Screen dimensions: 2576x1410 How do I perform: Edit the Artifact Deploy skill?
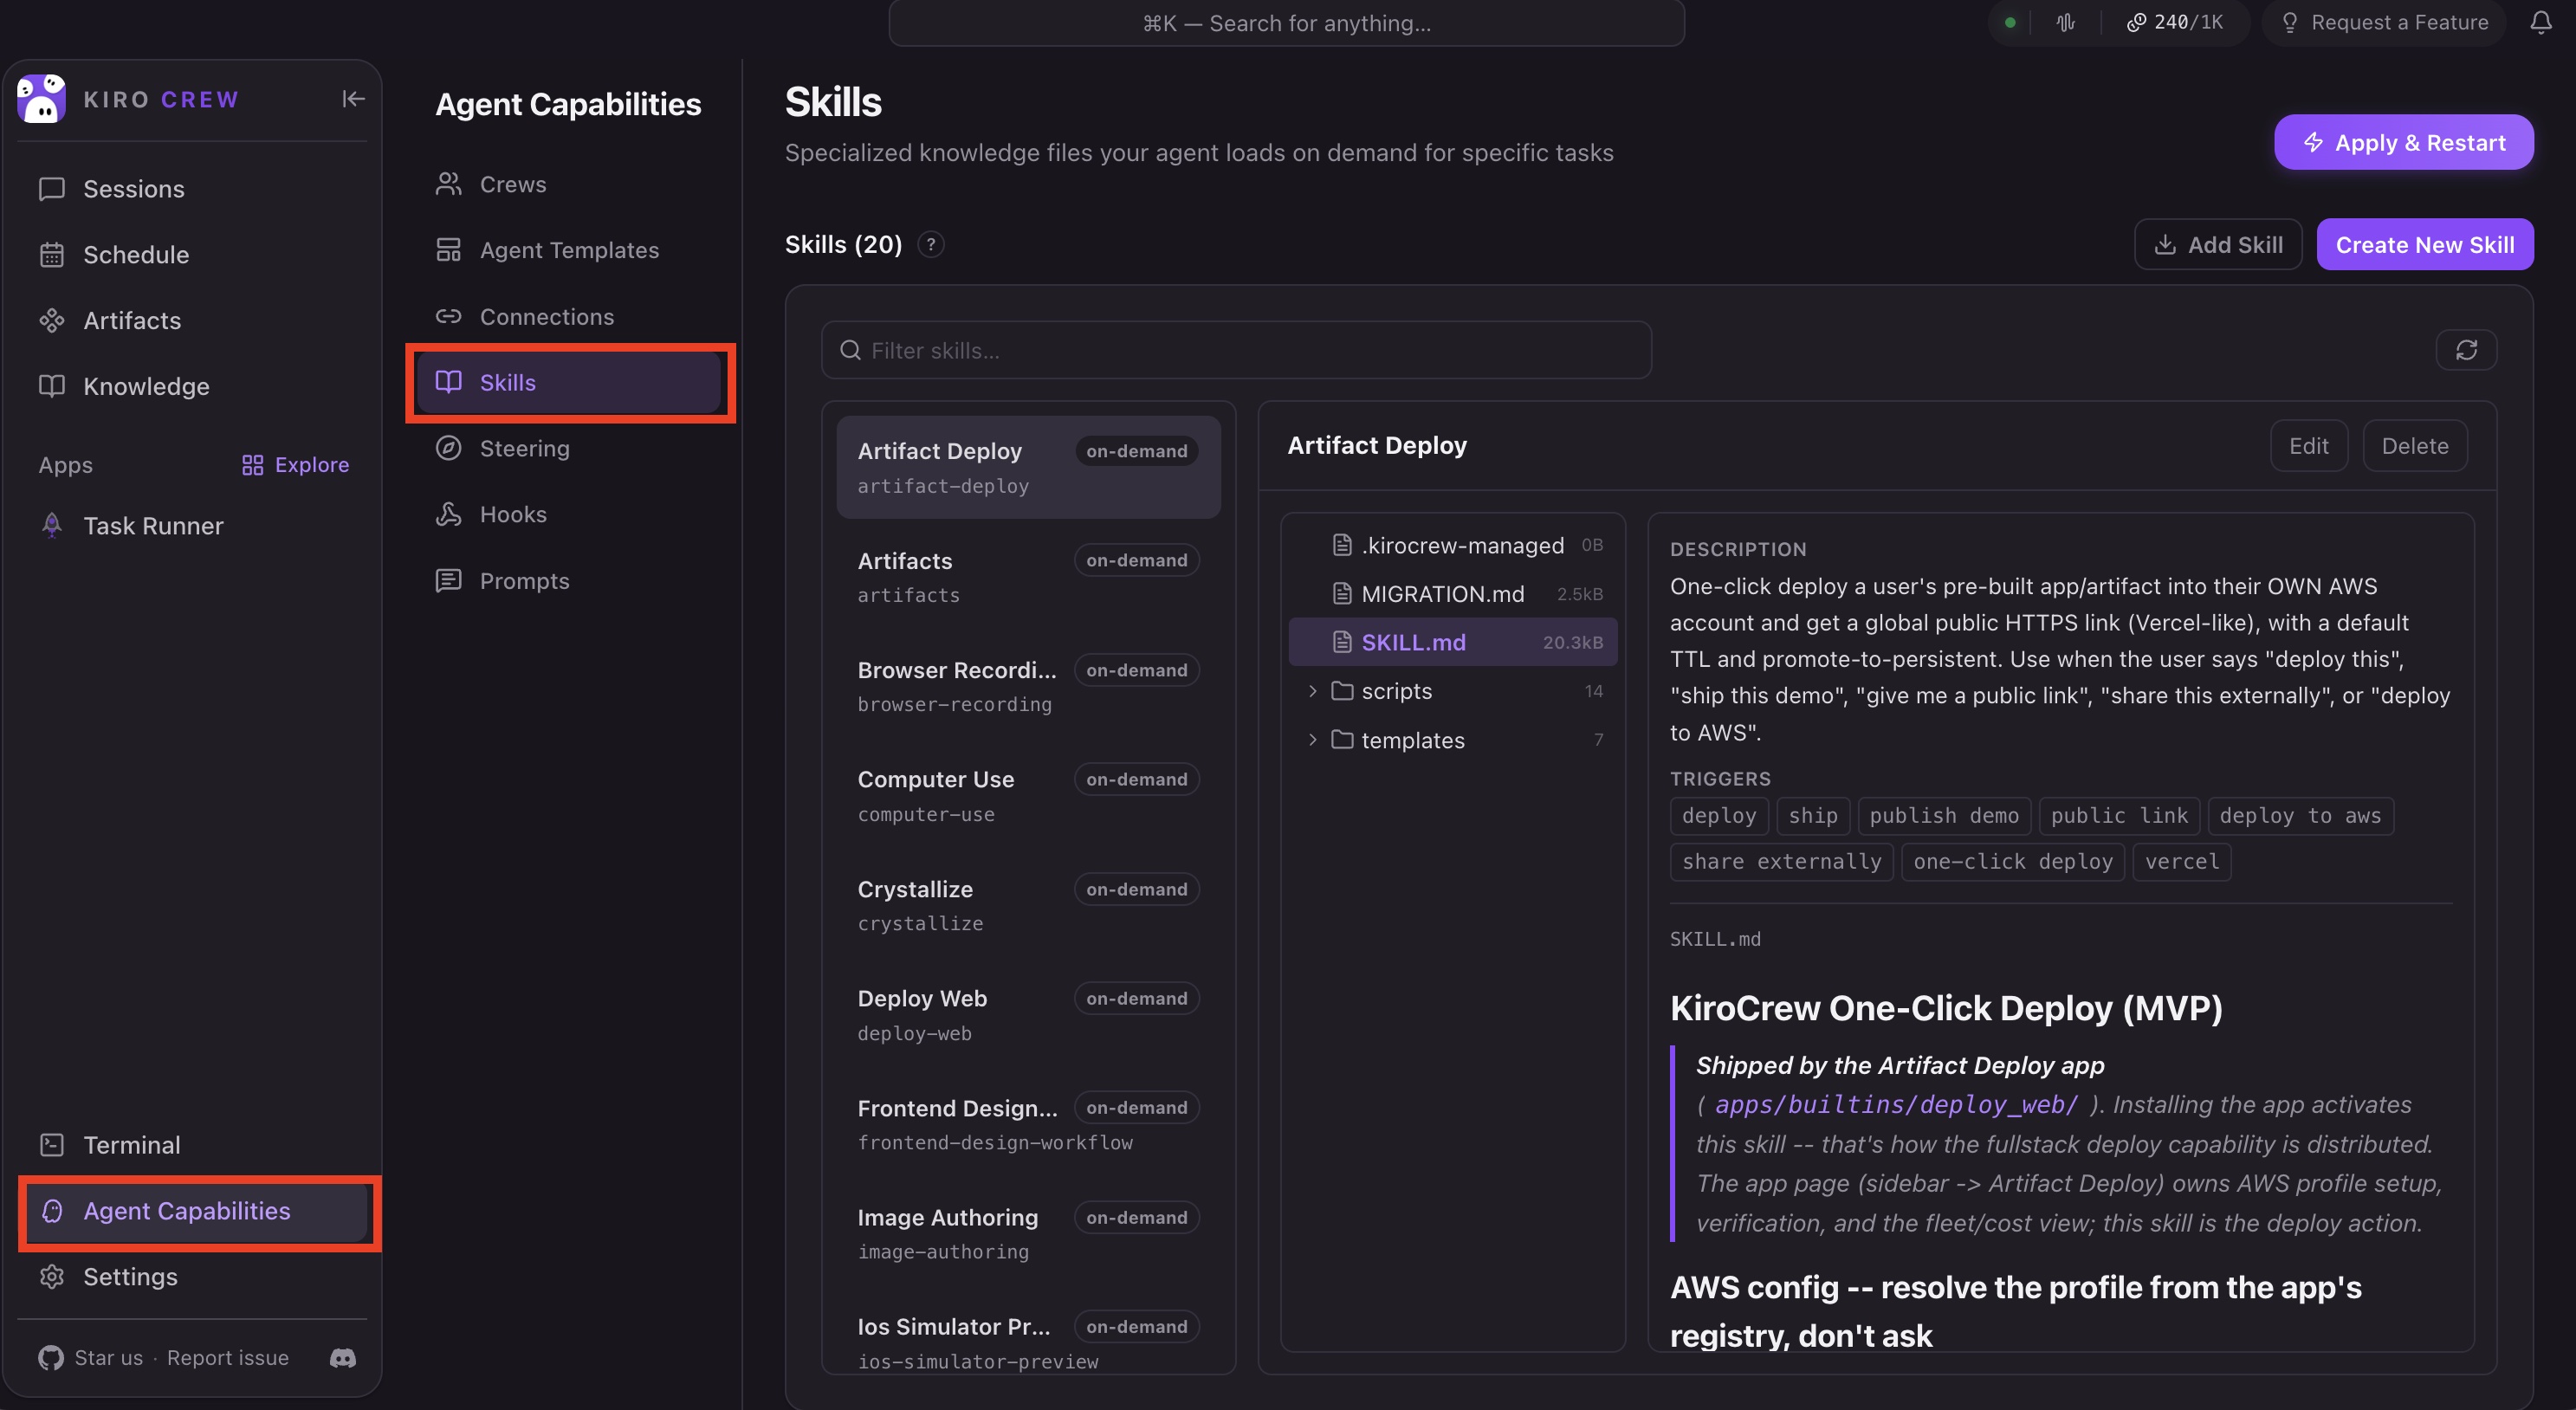(2309, 445)
